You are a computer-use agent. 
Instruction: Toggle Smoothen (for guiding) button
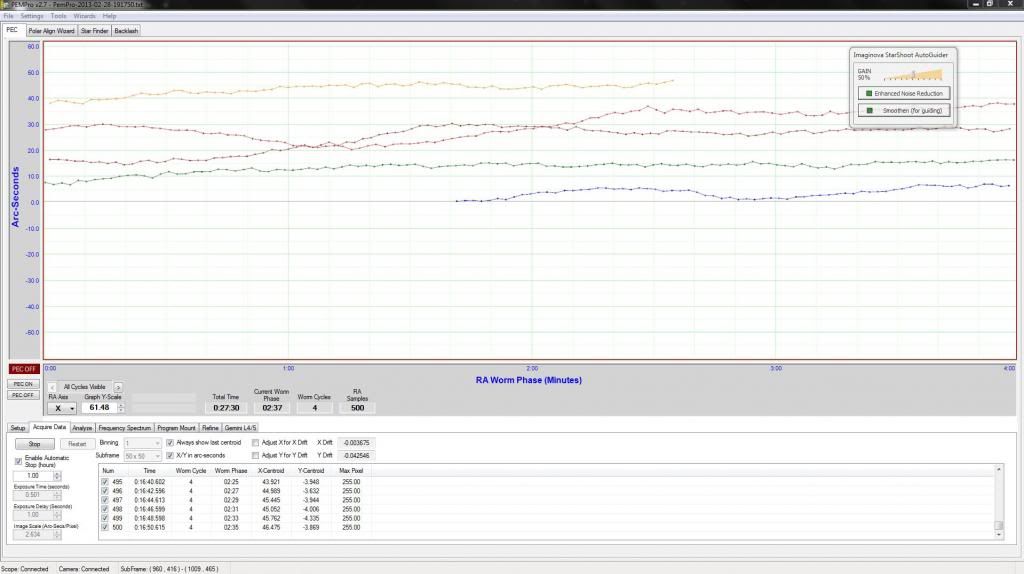[904, 110]
